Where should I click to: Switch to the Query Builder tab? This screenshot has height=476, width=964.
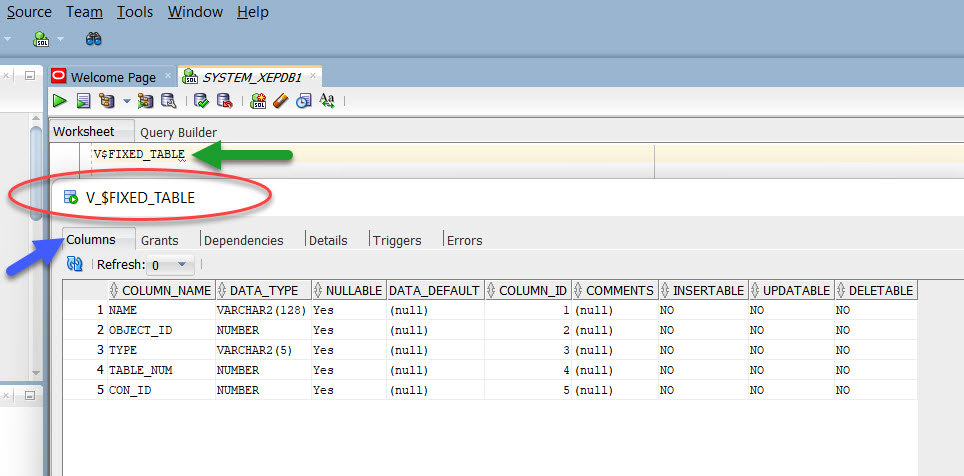[178, 133]
